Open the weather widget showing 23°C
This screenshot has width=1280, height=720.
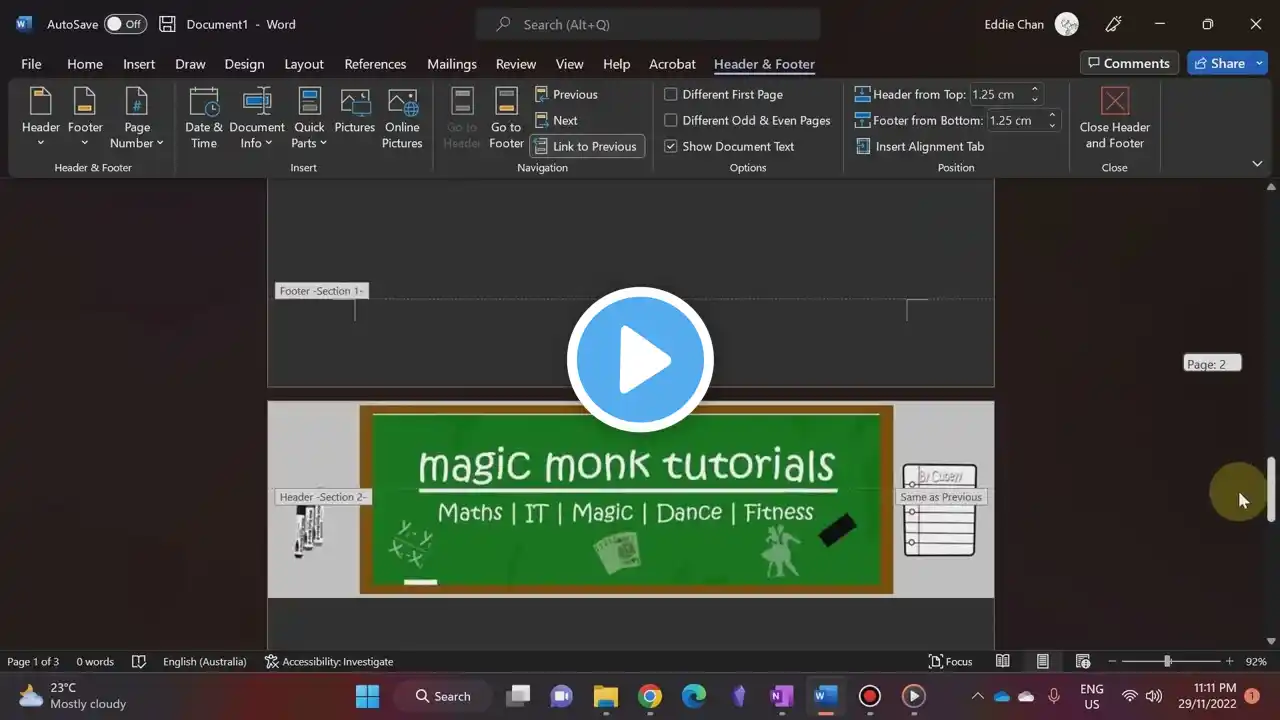pos(73,696)
